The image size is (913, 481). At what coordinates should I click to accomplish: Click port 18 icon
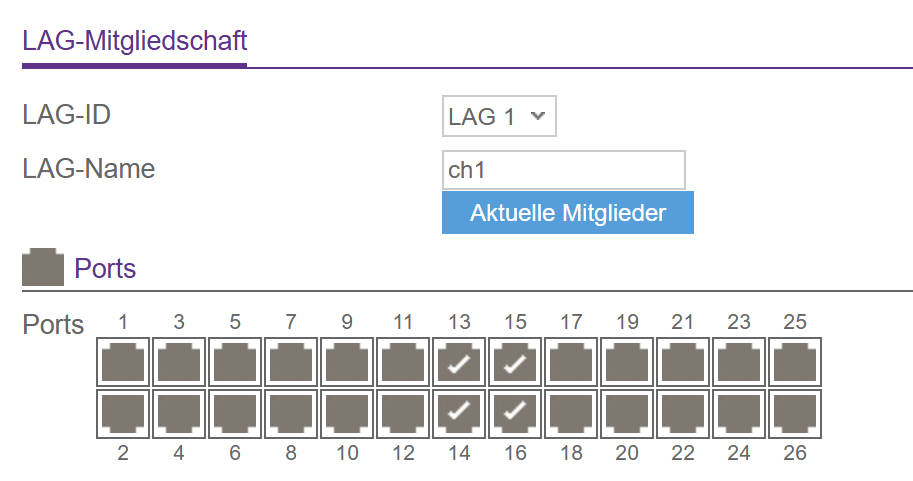point(571,413)
